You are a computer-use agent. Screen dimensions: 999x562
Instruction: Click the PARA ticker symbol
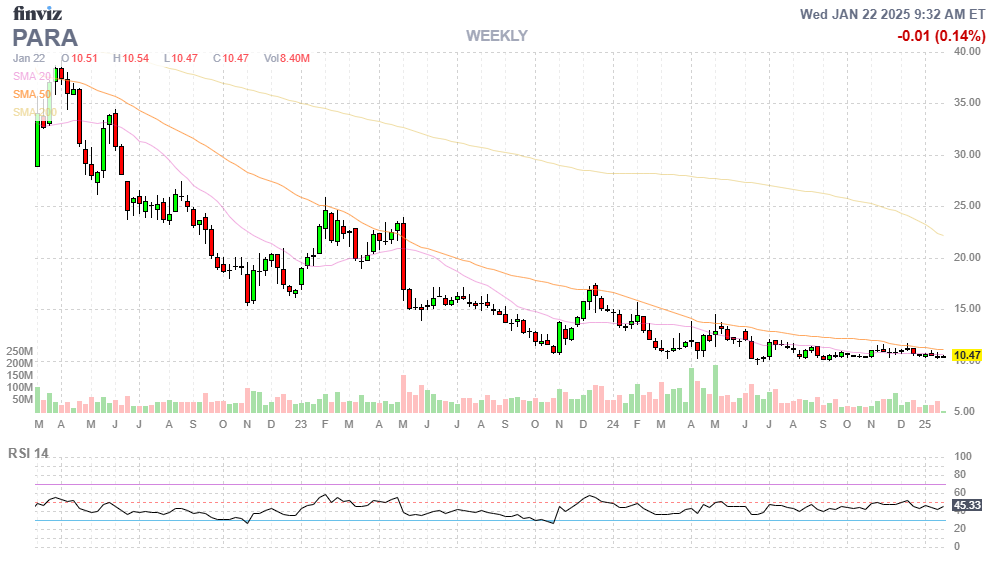click(45, 37)
